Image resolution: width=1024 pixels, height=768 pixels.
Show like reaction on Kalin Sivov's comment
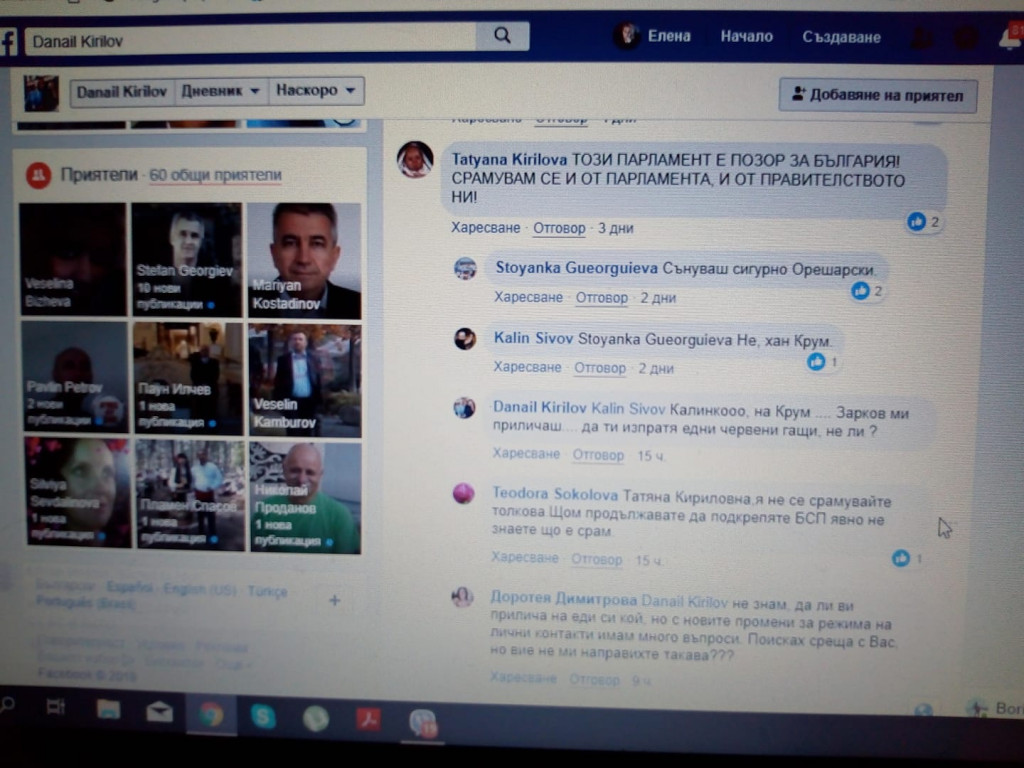pos(822,361)
